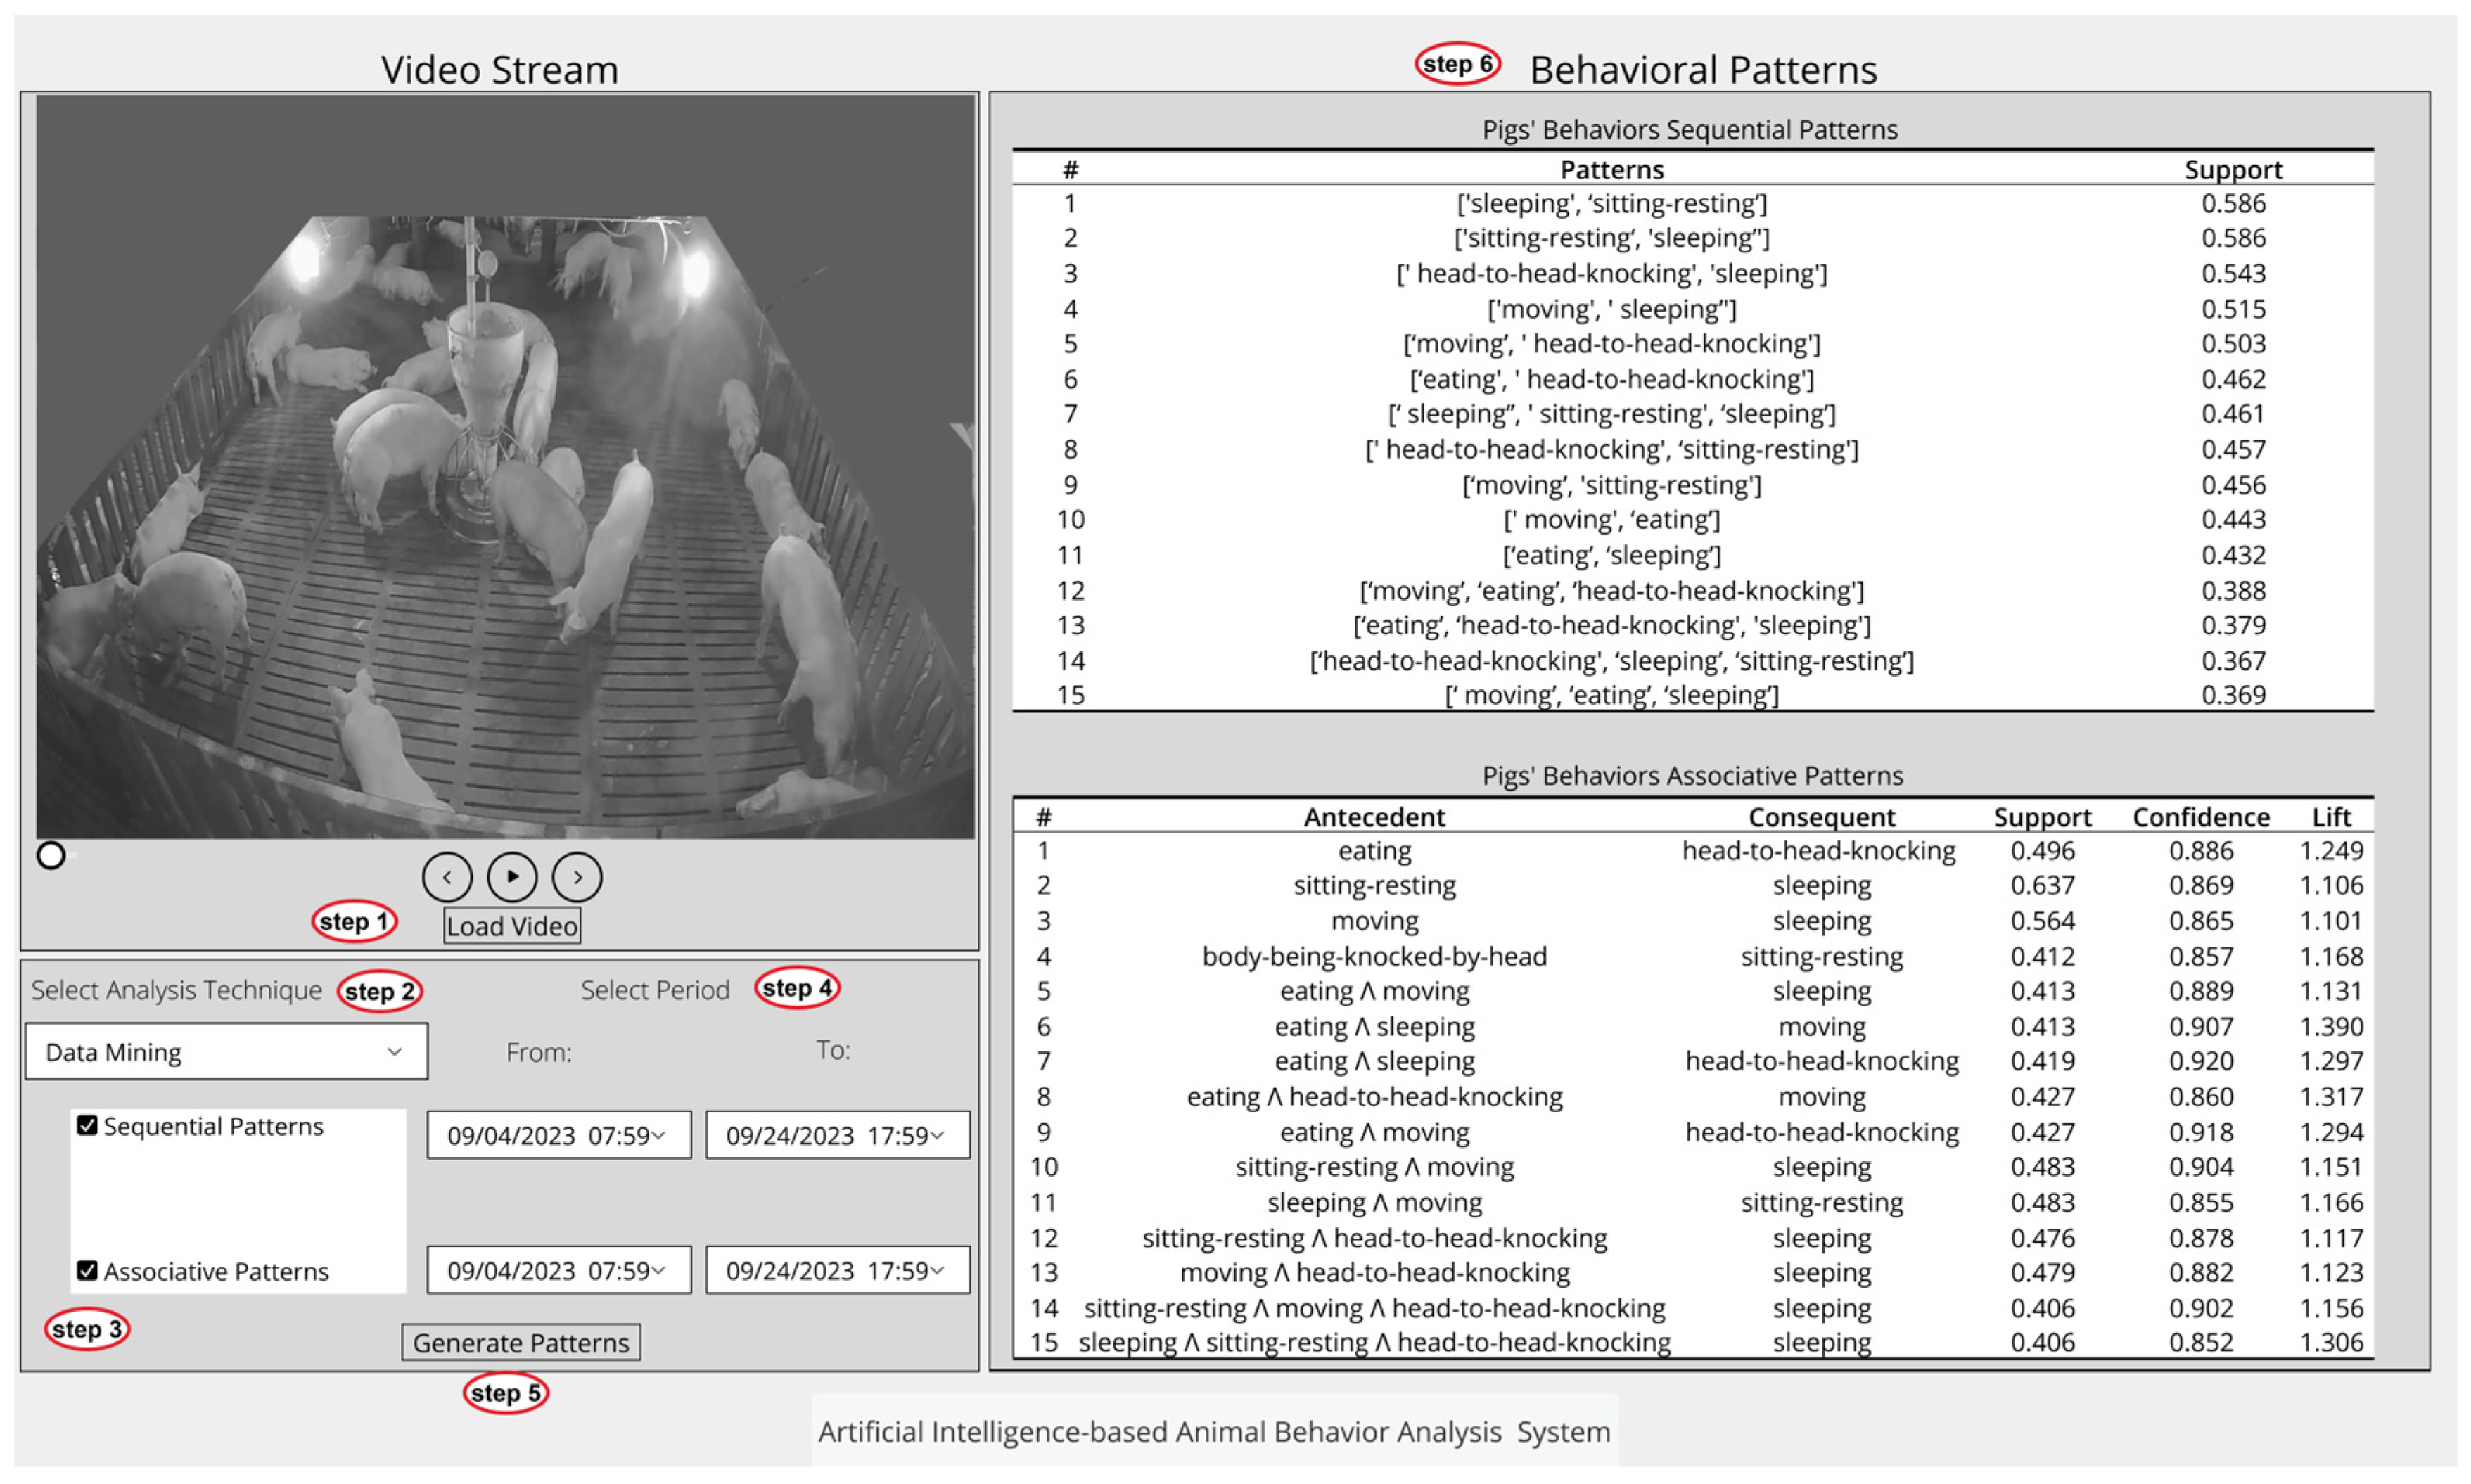This screenshot has width=2471, height=1484.
Task: Click the next frame arrow button
Action: [577, 877]
